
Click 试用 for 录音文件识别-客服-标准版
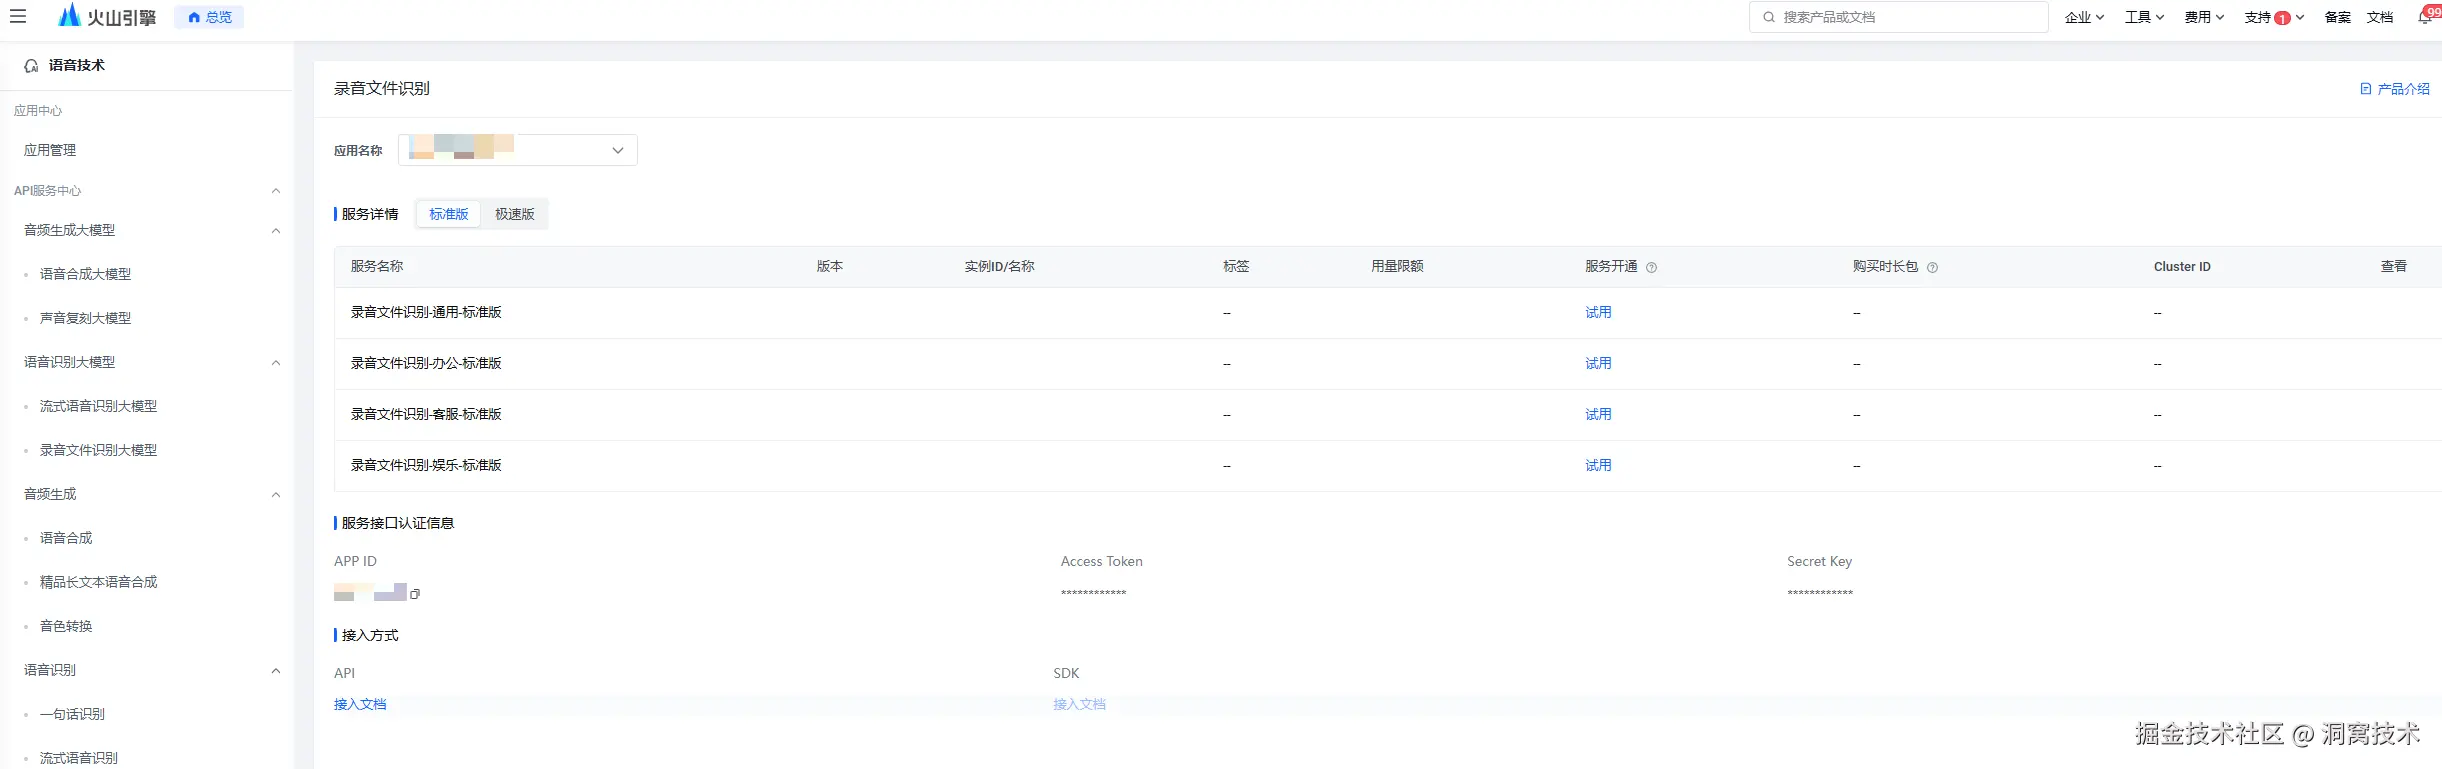pyautogui.click(x=1598, y=415)
